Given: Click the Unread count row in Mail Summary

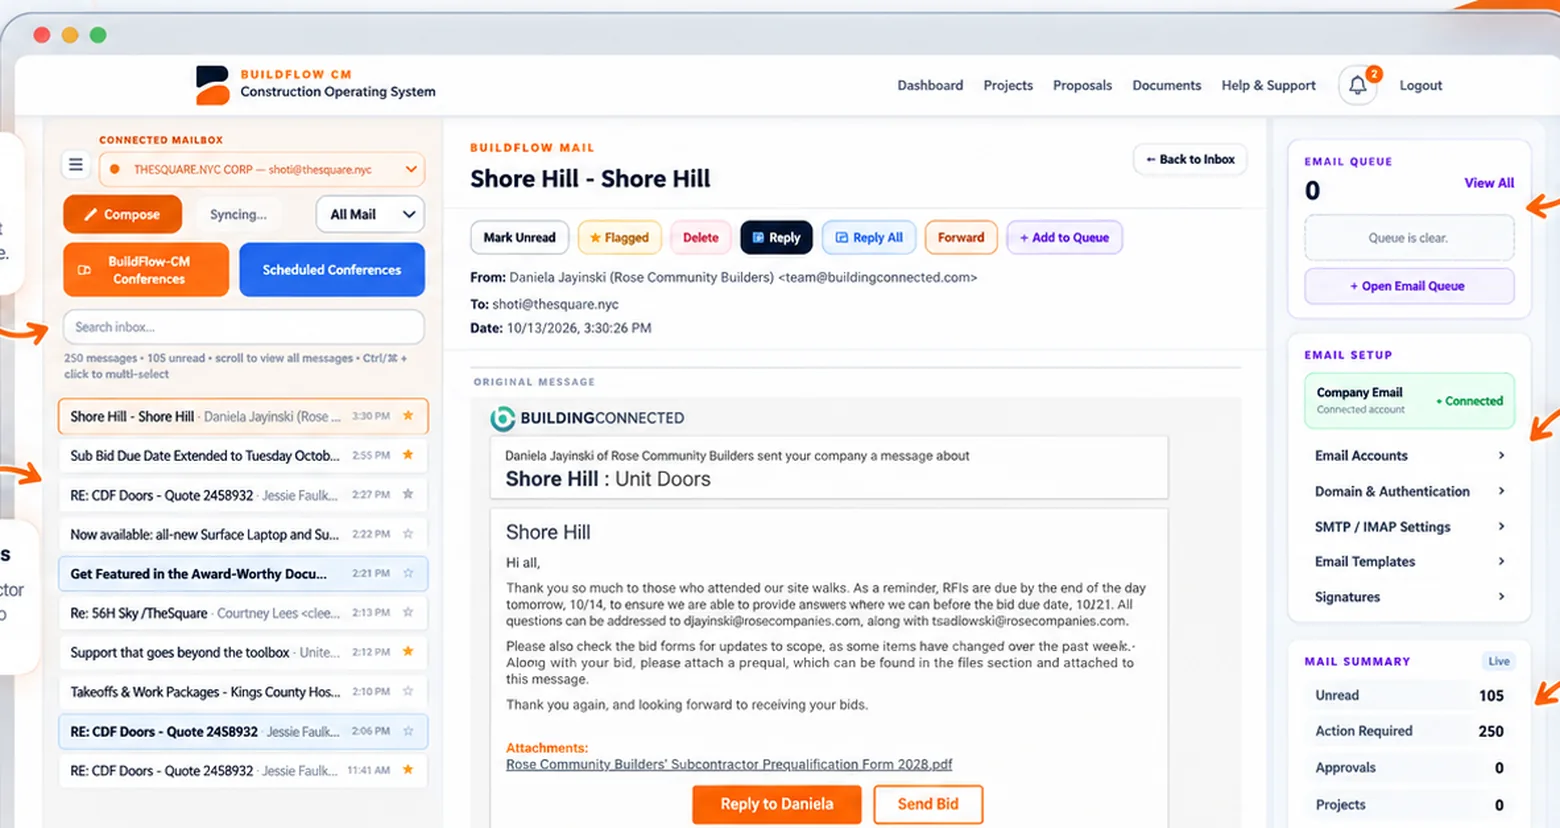Looking at the screenshot, I should click(1408, 695).
